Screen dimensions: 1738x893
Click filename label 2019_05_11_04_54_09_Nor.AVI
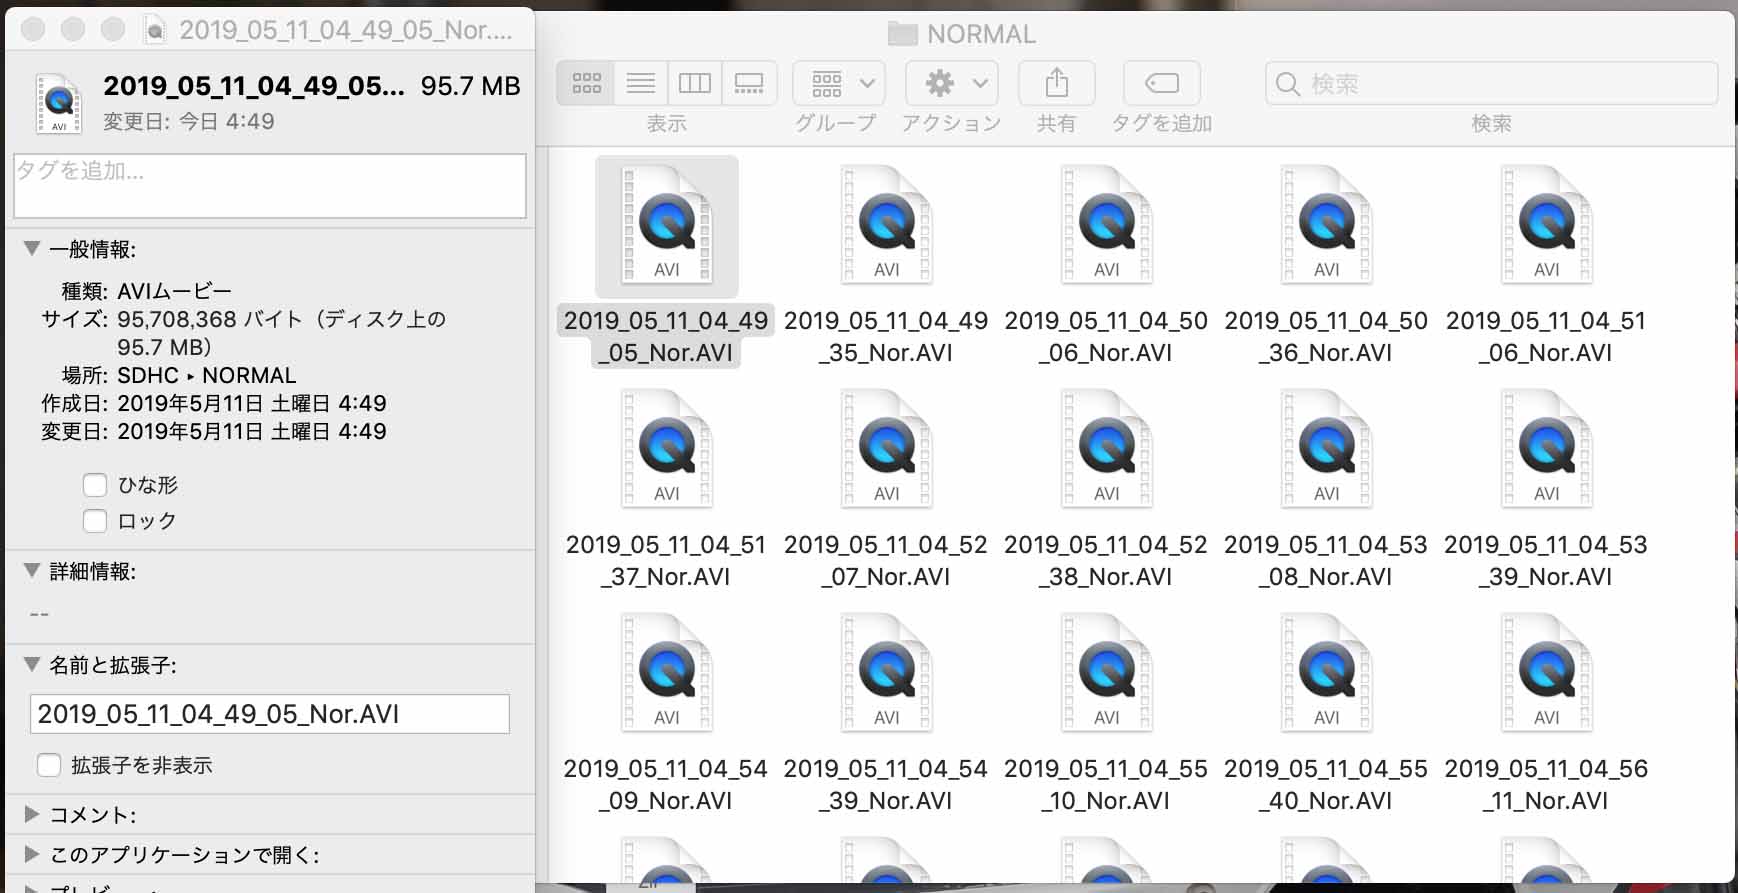click(x=666, y=785)
